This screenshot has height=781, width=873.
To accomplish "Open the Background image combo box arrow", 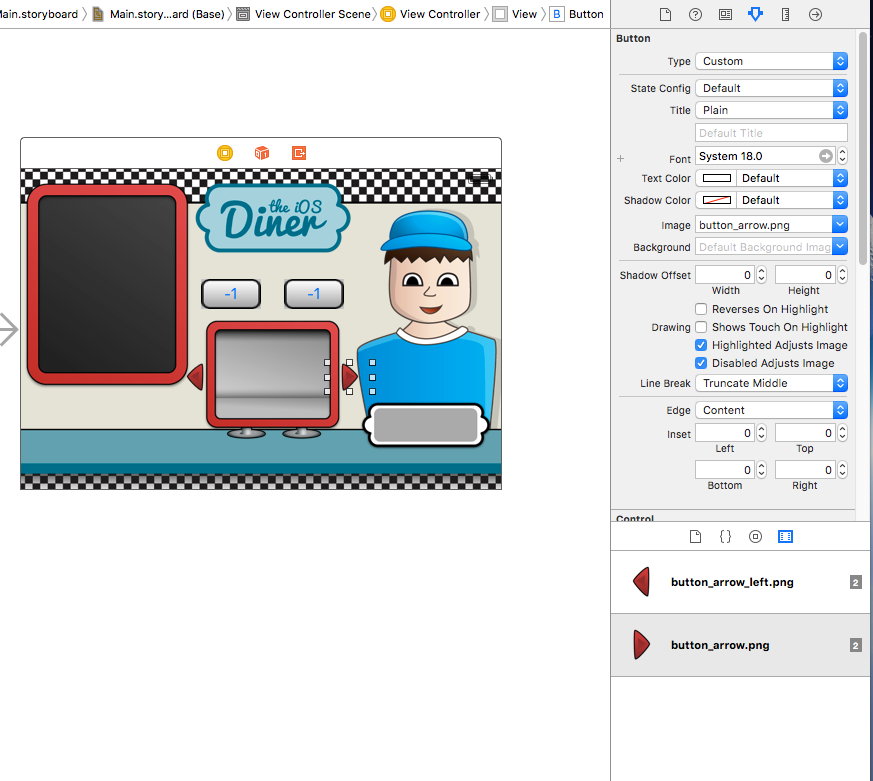I will (840, 246).
